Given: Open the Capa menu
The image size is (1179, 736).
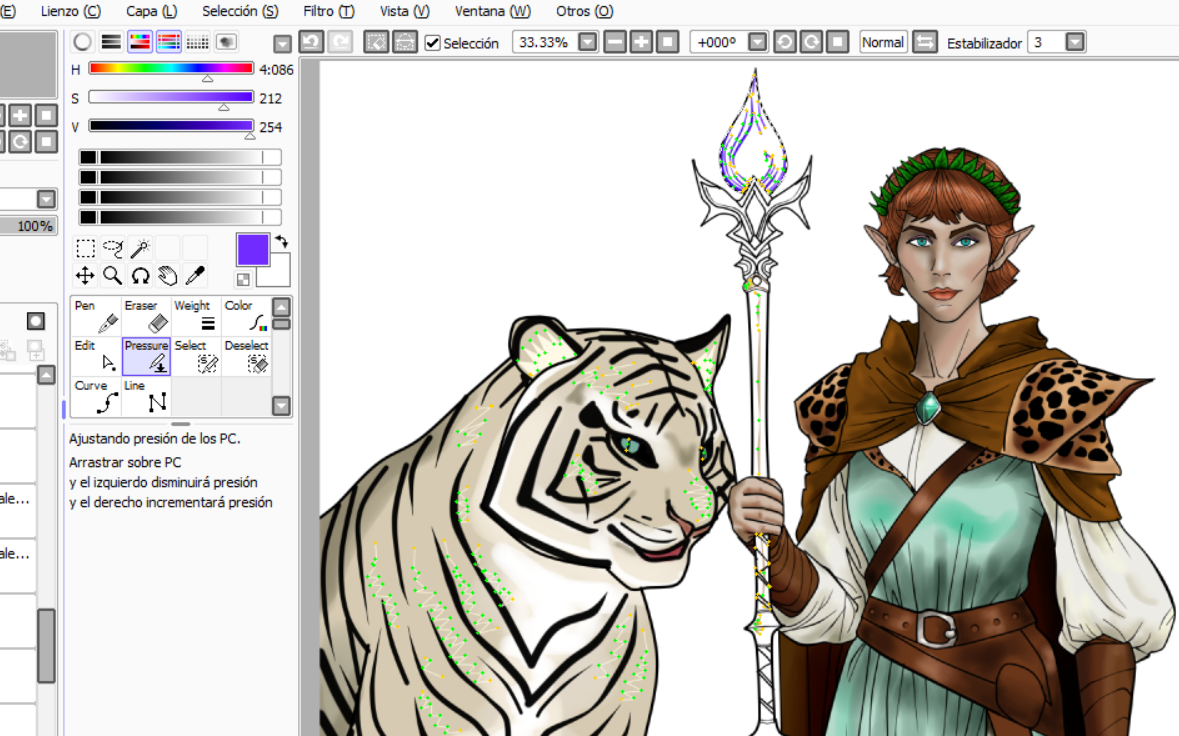Looking at the screenshot, I should click(x=151, y=11).
